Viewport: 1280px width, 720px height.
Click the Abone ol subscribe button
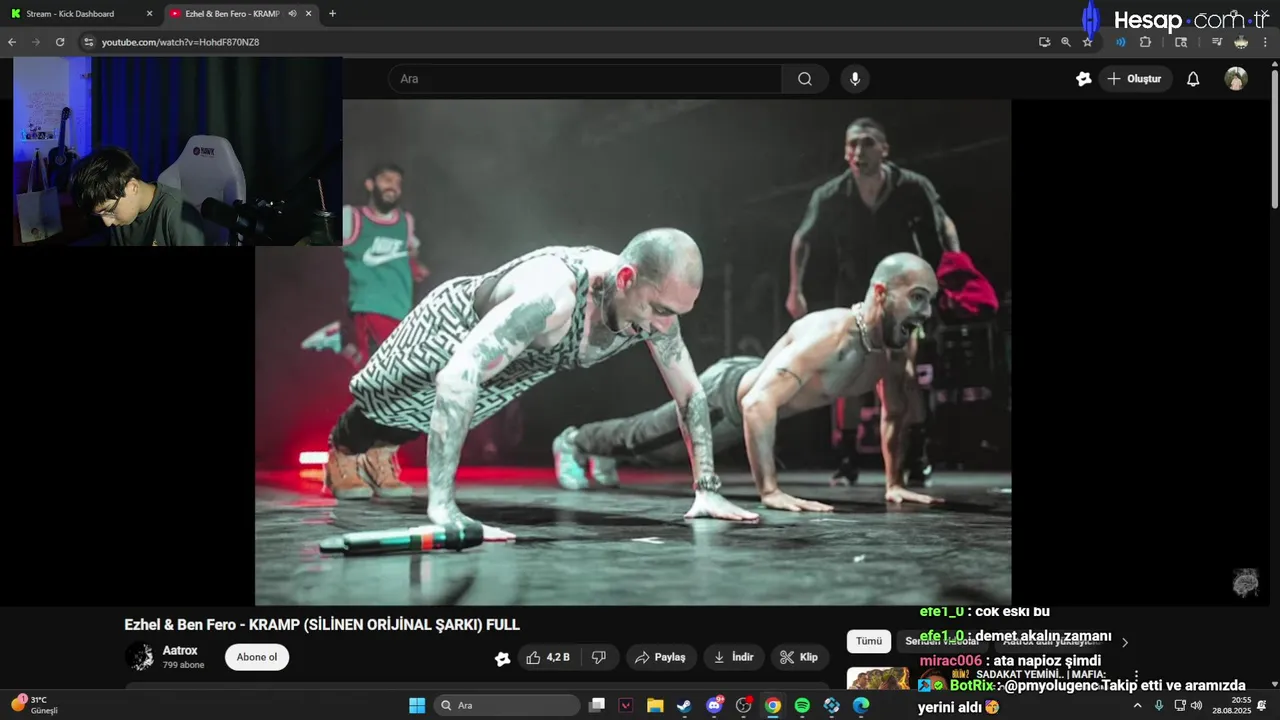click(257, 657)
